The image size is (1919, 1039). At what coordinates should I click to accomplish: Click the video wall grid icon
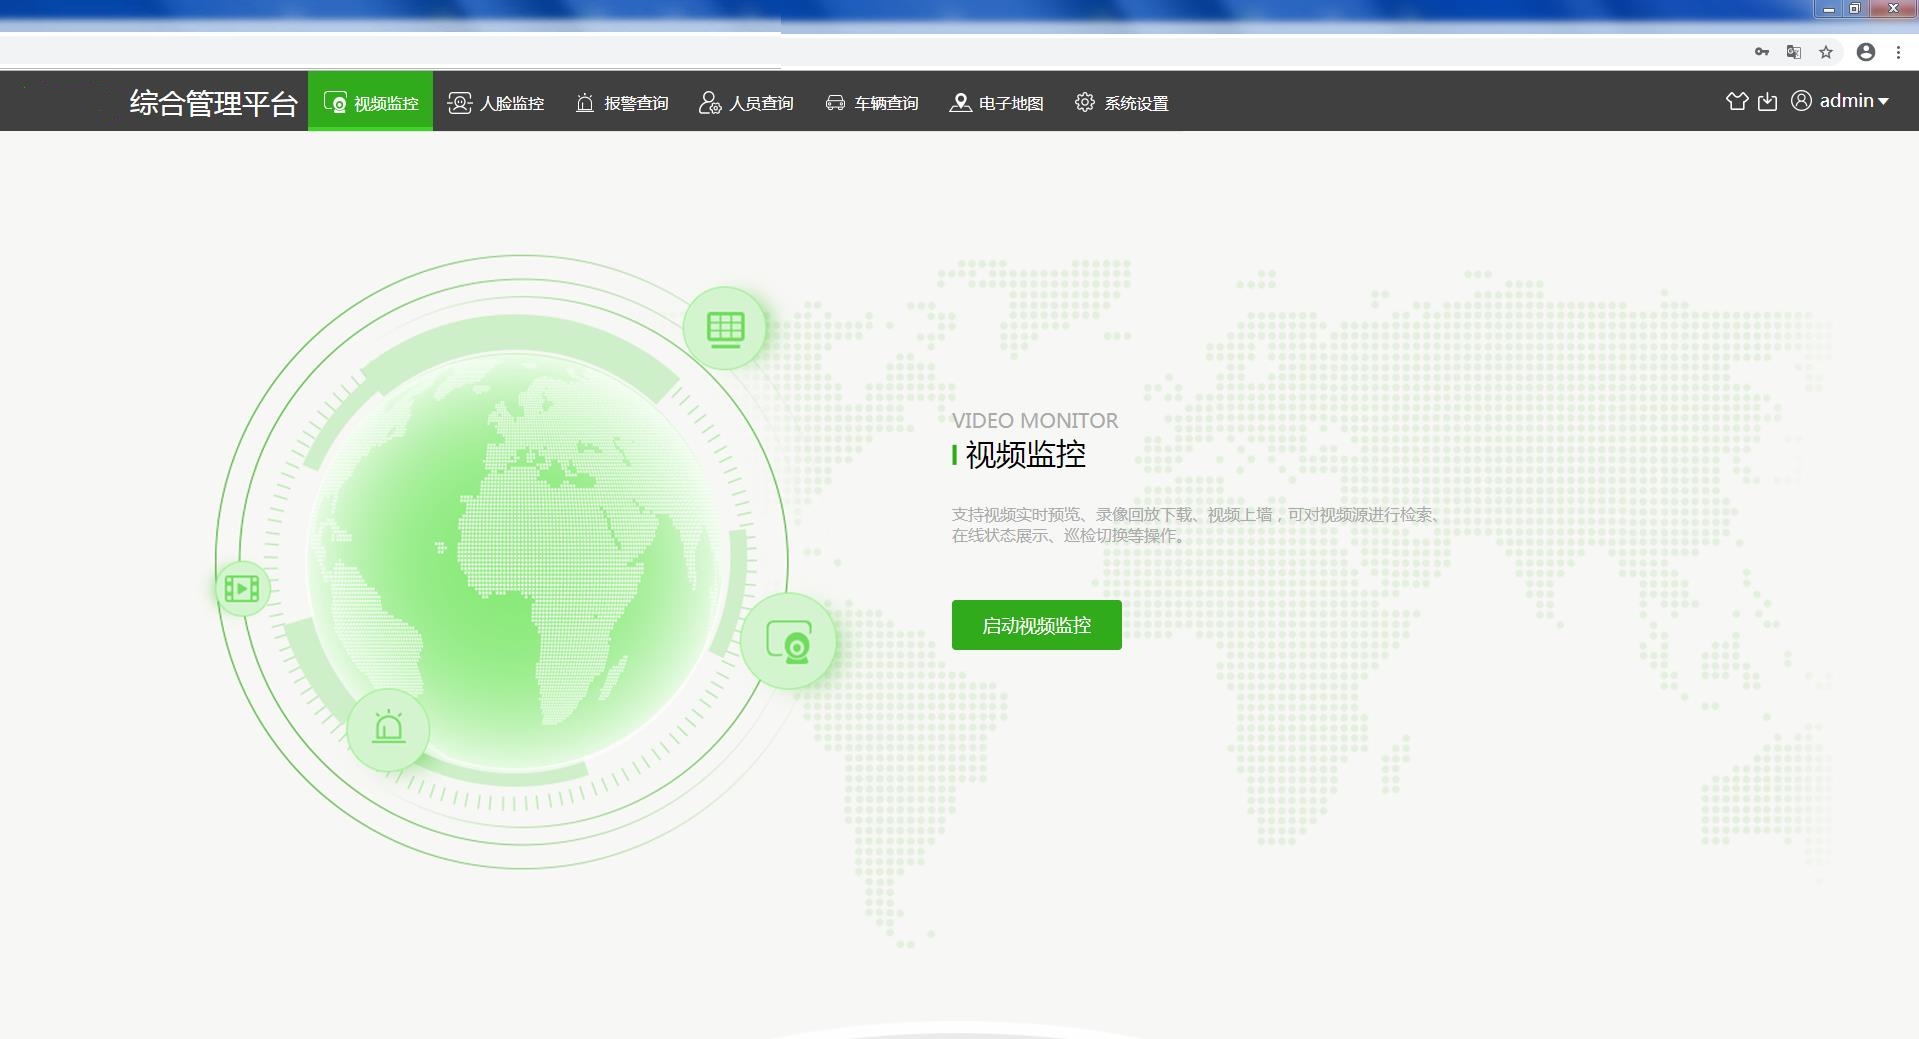[725, 328]
